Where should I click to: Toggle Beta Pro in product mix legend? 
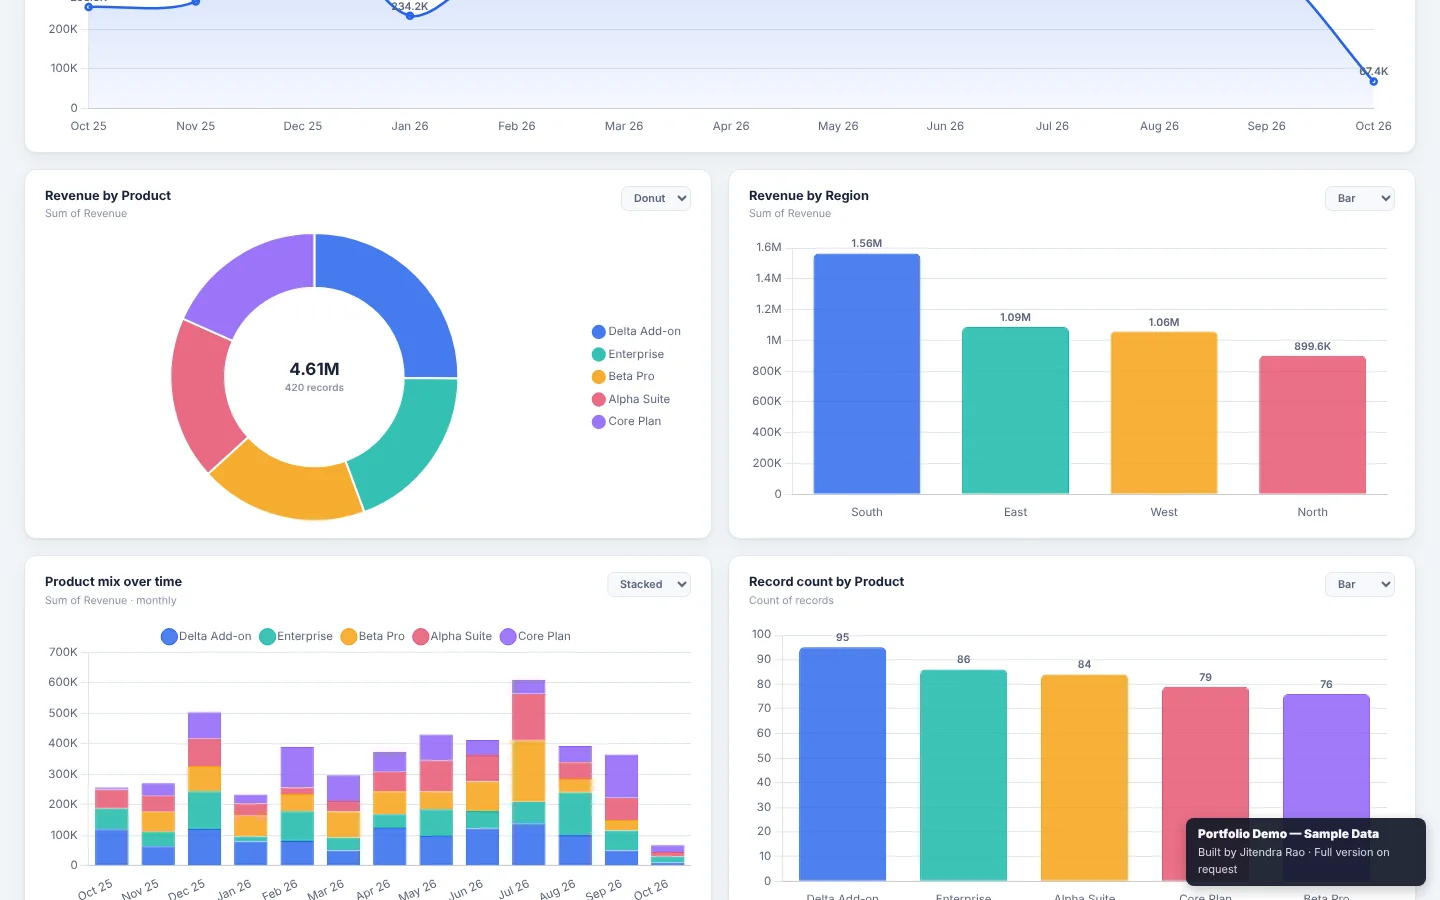tap(373, 636)
